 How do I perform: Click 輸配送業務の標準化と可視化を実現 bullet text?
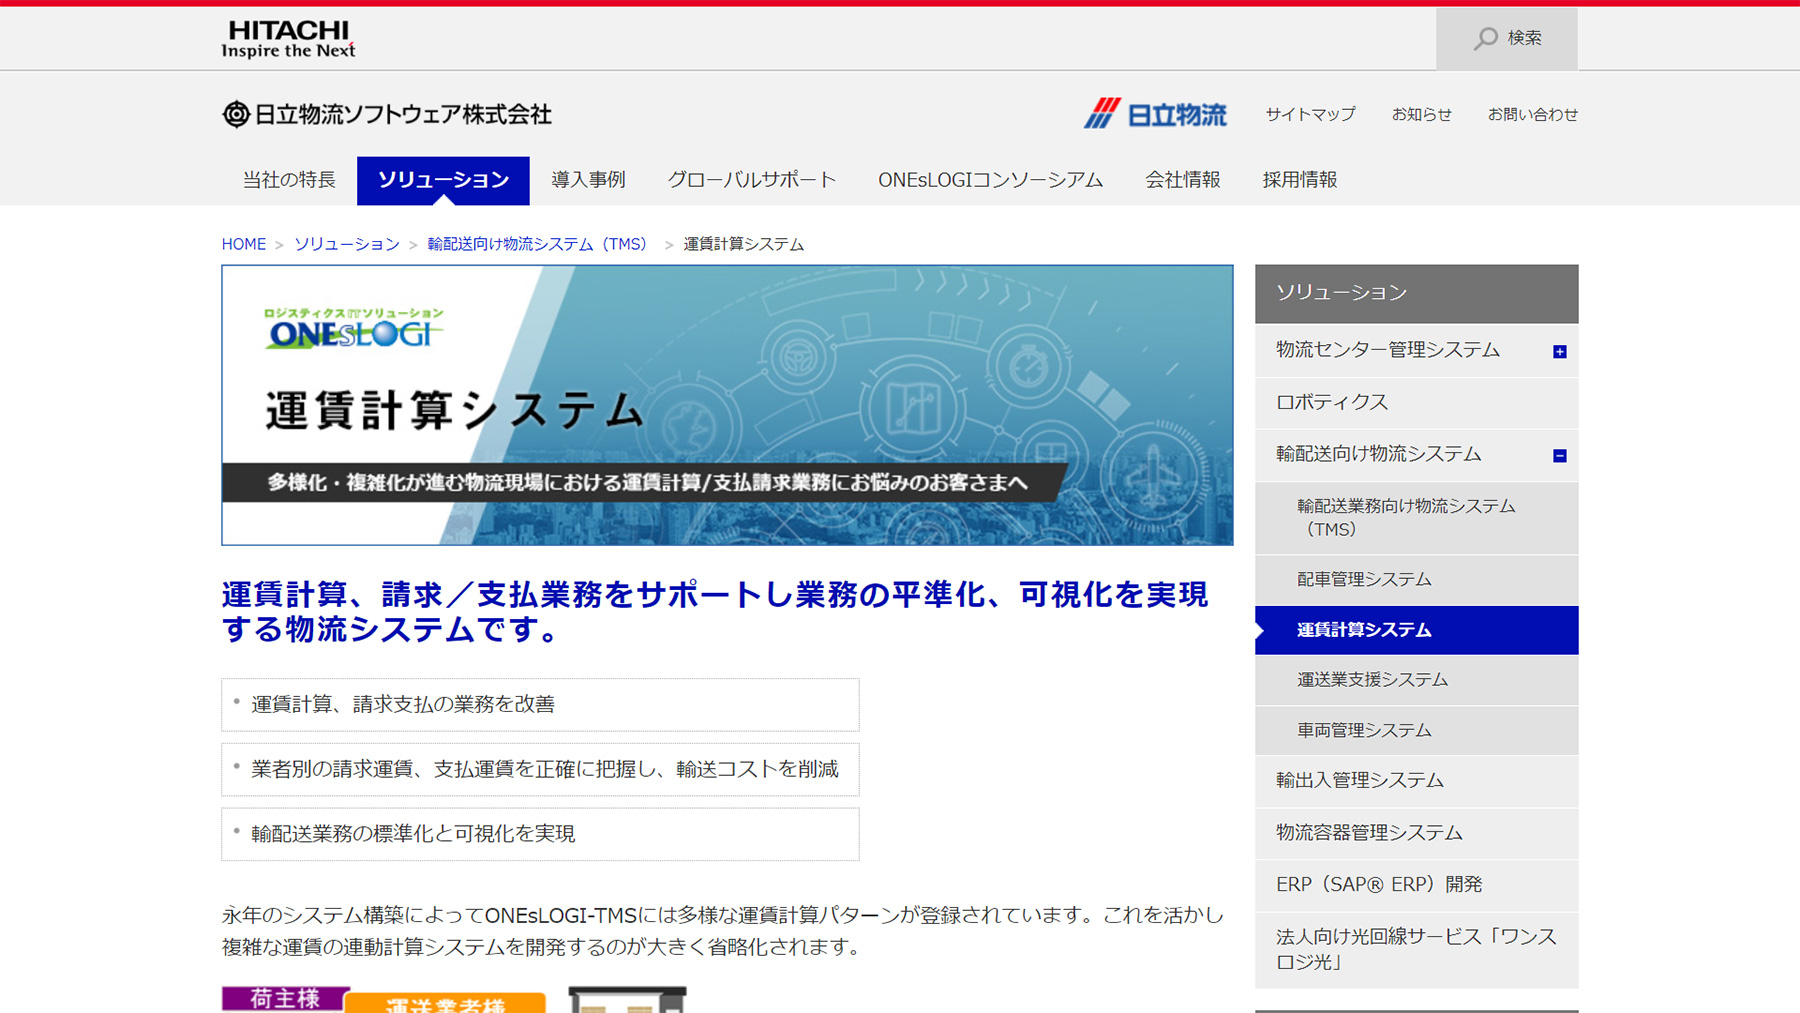click(x=413, y=834)
